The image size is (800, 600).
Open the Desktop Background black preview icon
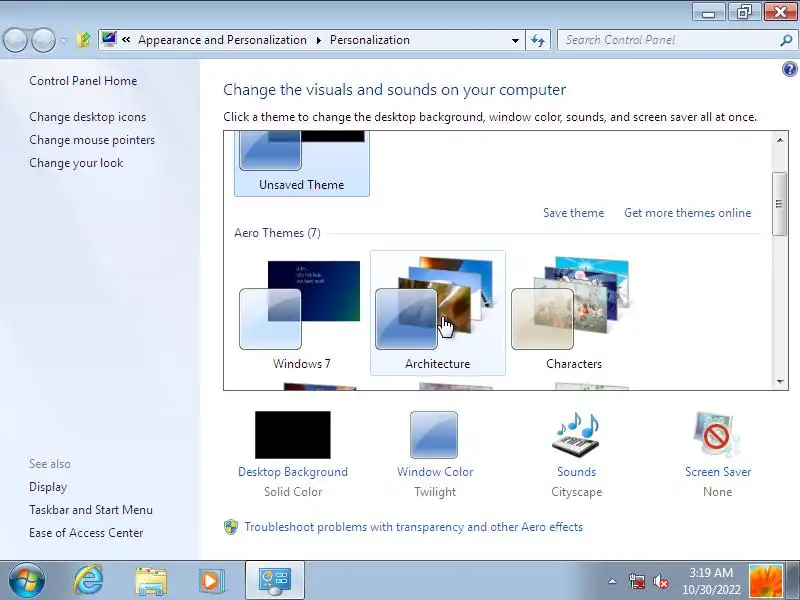click(x=293, y=435)
